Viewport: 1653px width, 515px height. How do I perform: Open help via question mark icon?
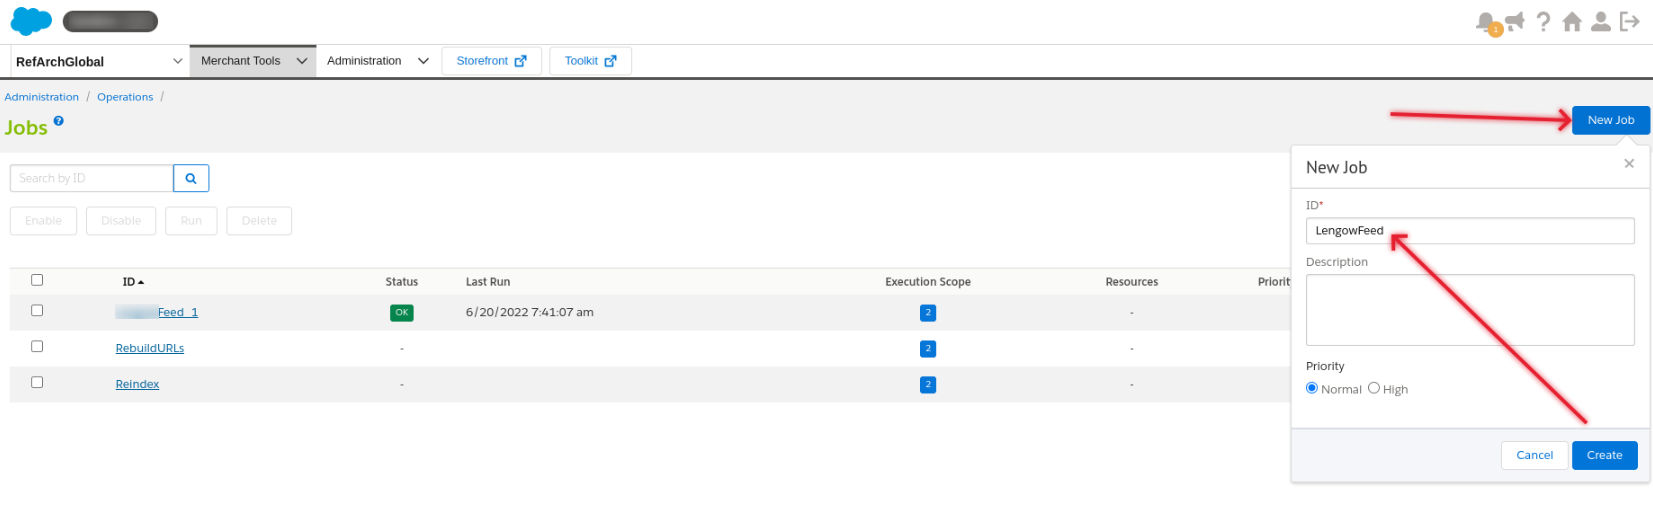(x=1544, y=21)
